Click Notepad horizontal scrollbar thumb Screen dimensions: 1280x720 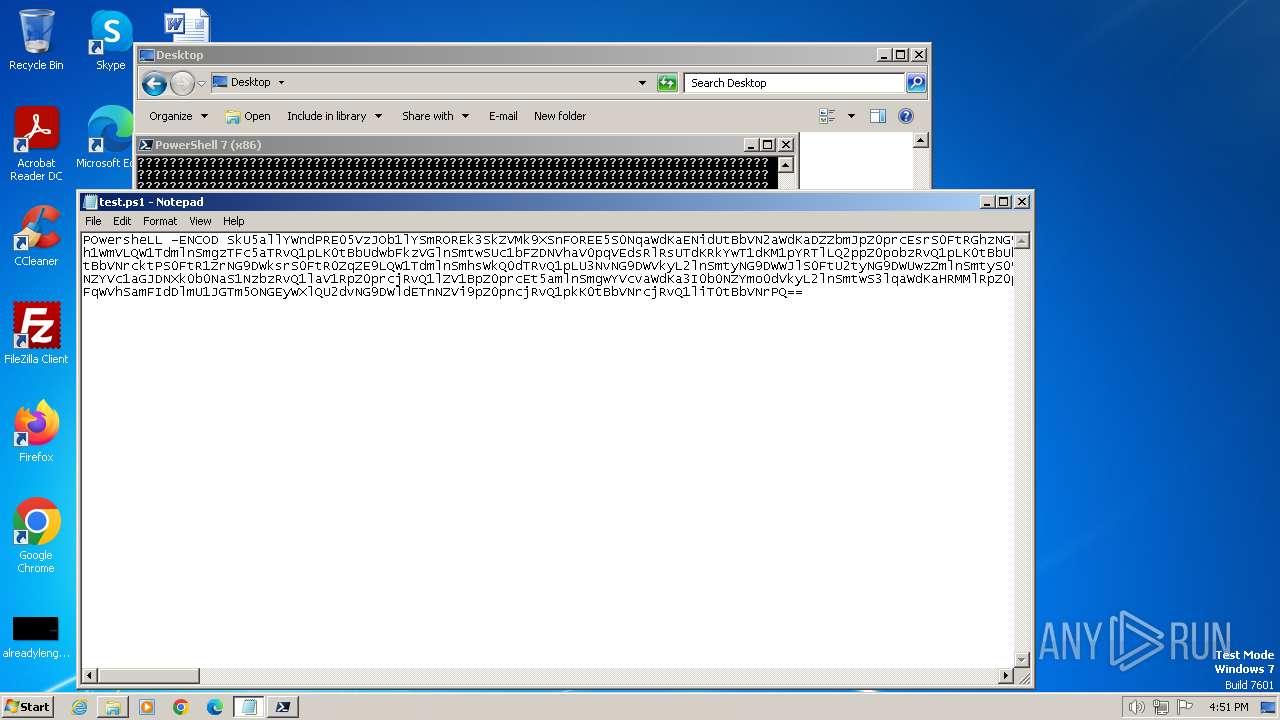click(x=148, y=676)
